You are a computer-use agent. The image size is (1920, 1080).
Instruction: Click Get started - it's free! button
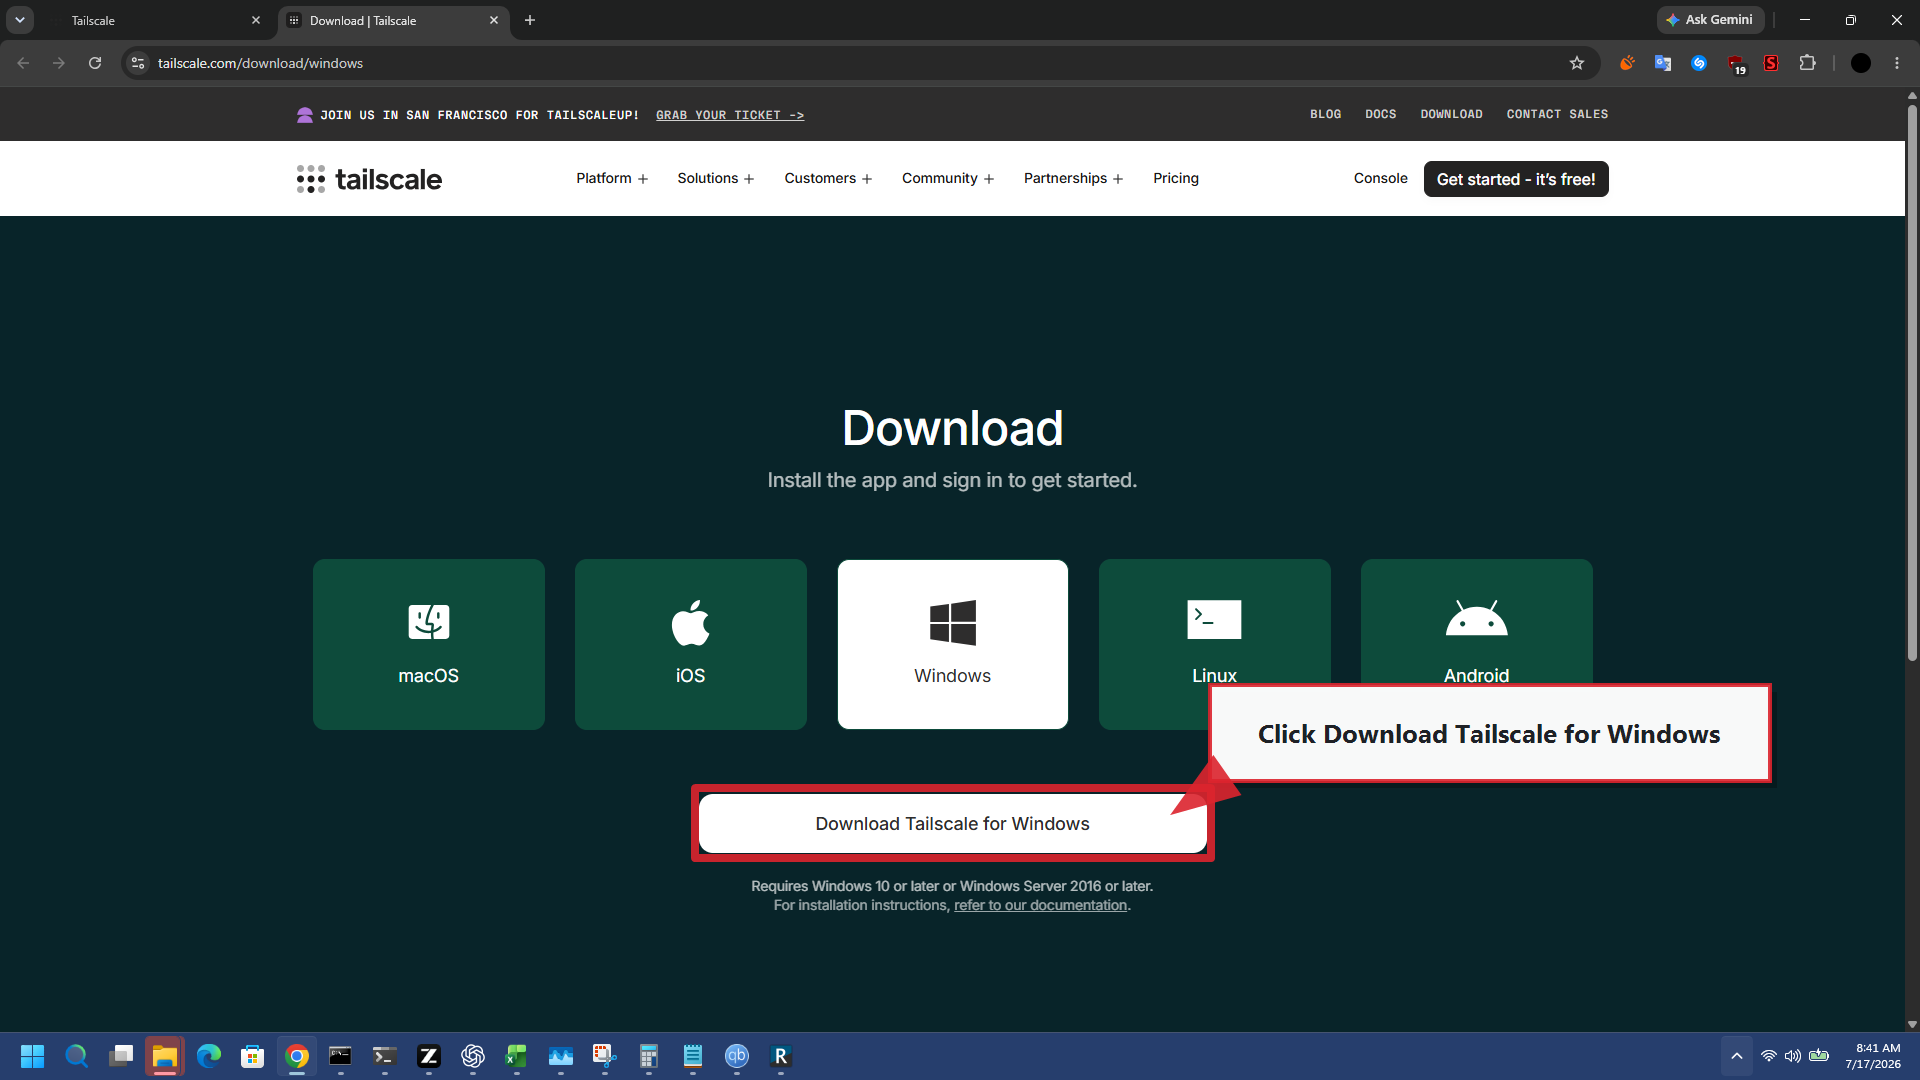coord(1516,179)
